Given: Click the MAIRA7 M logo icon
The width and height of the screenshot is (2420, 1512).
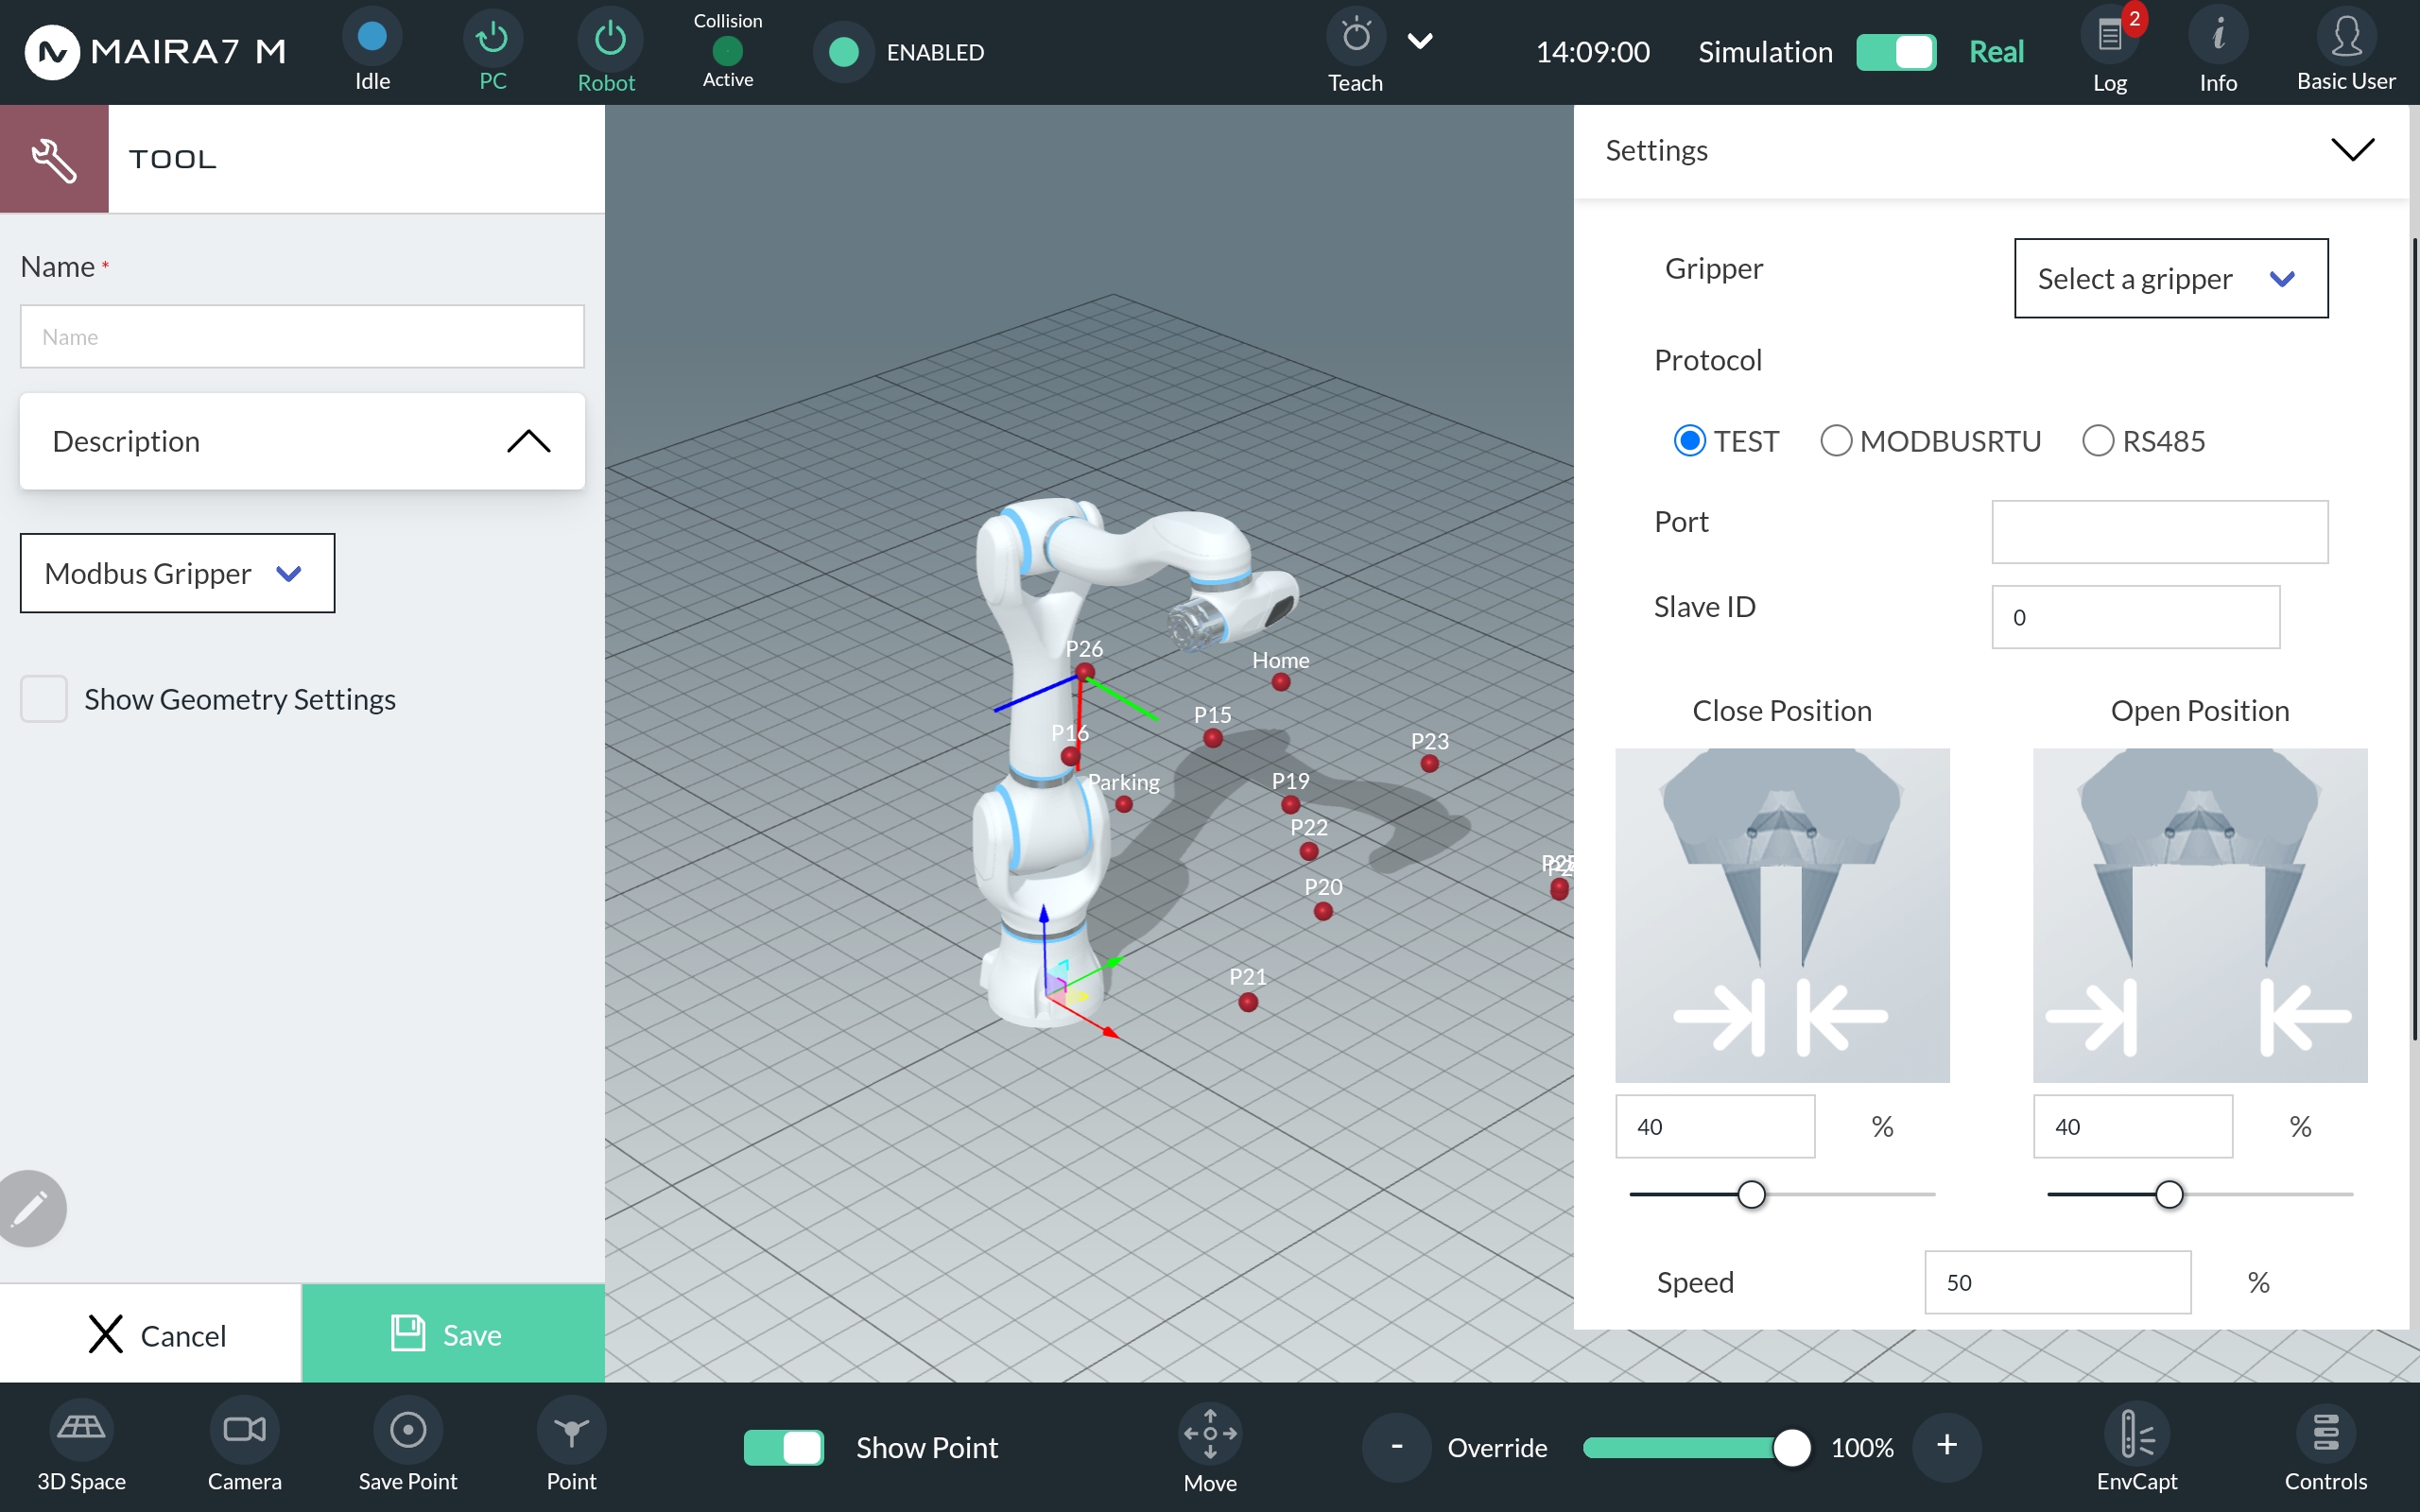Looking at the screenshot, I should (x=52, y=52).
